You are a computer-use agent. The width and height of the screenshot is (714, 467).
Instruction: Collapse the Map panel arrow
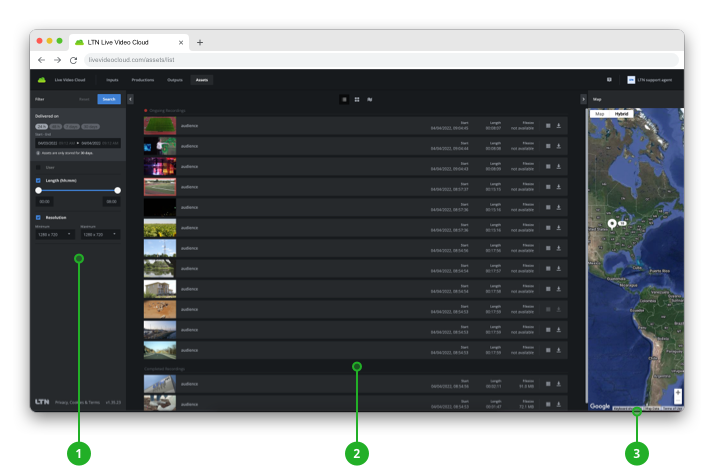click(x=584, y=99)
